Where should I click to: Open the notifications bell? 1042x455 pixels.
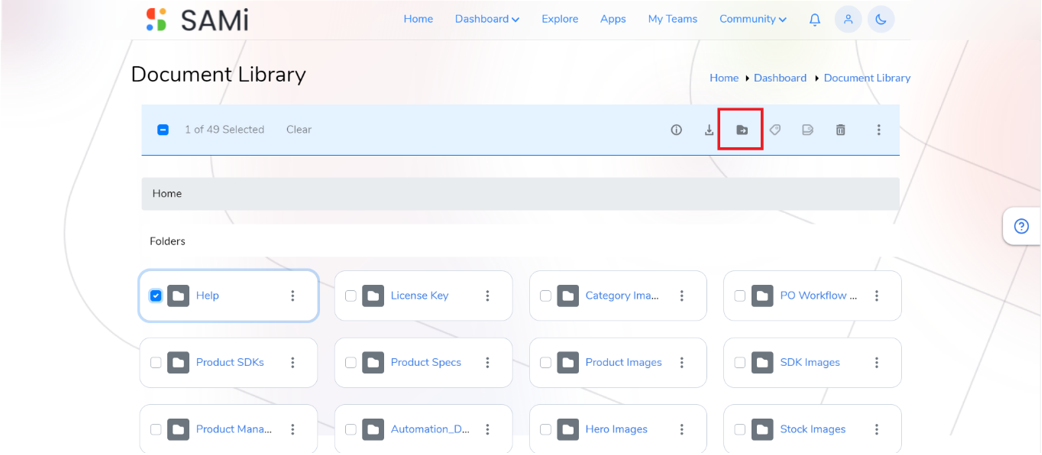pos(815,20)
